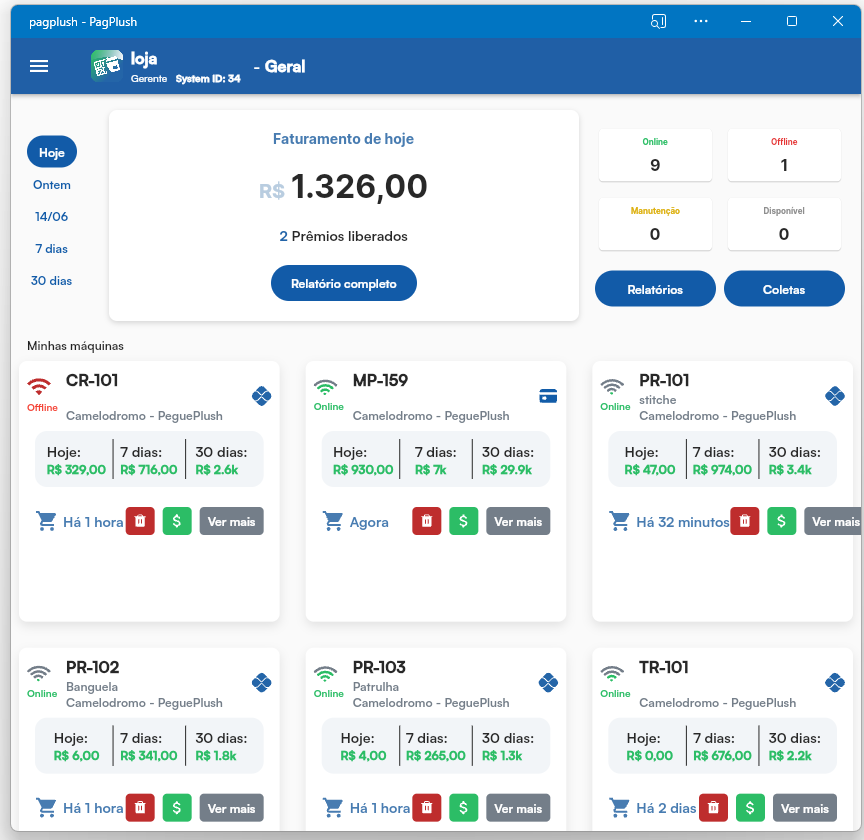Click the green online WiFi icon on MP-159
The width and height of the screenshot is (864, 840).
(x=327, y=389)
